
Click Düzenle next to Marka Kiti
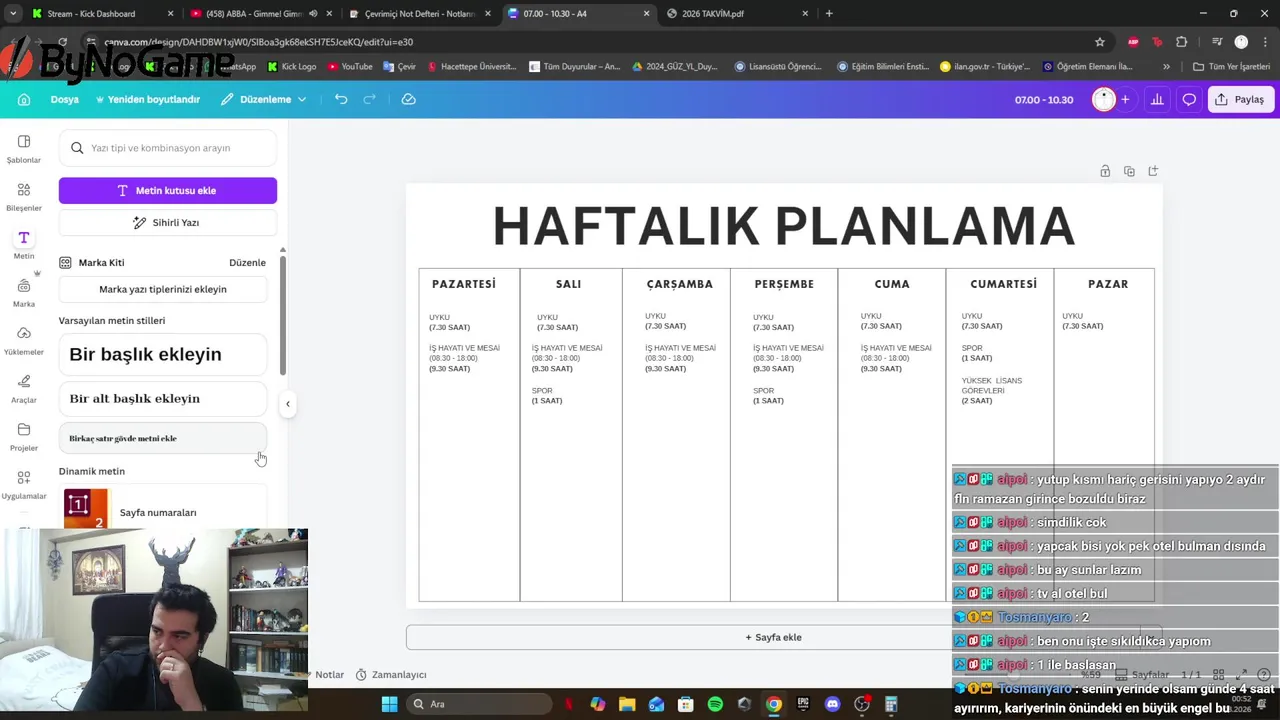click(247, 262)
